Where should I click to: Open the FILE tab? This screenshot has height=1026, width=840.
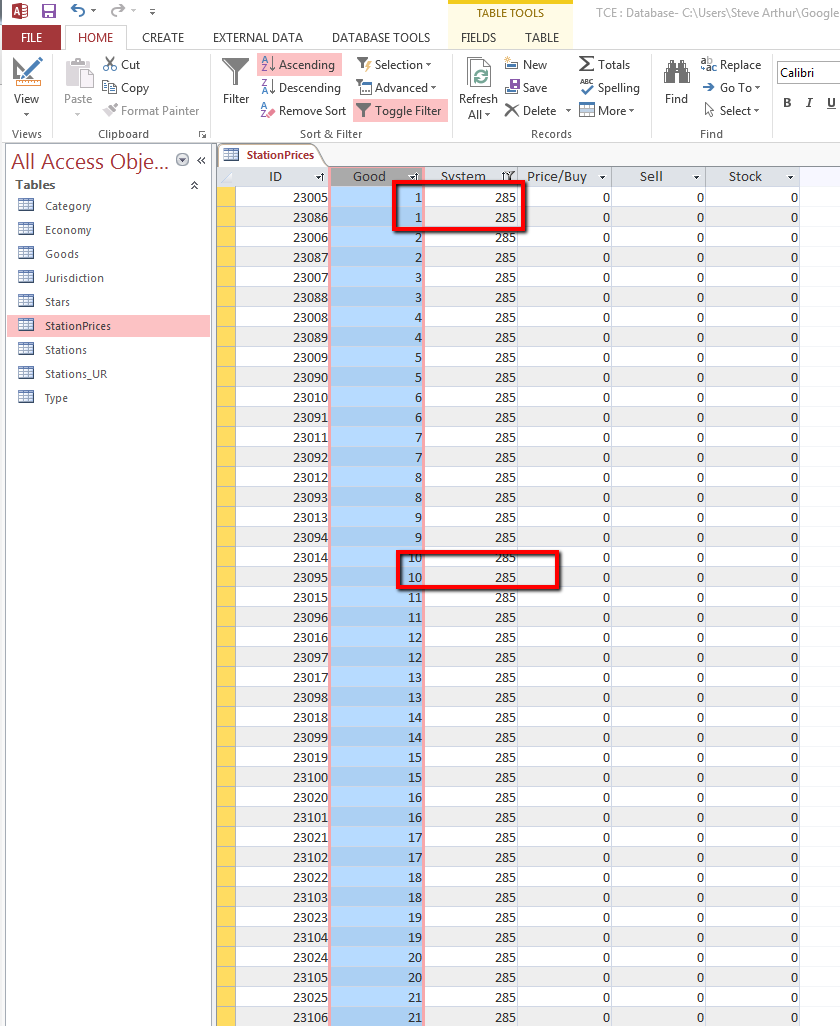[31, 37]
